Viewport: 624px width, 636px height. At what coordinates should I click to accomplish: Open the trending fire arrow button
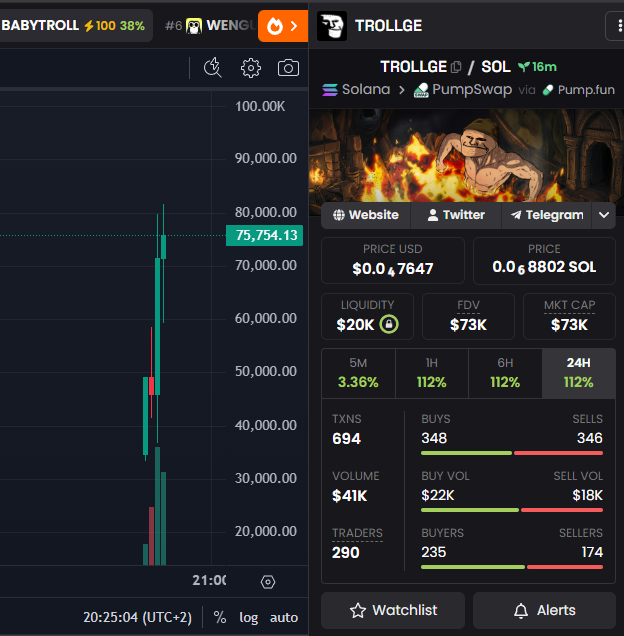(x=283, y=26)
